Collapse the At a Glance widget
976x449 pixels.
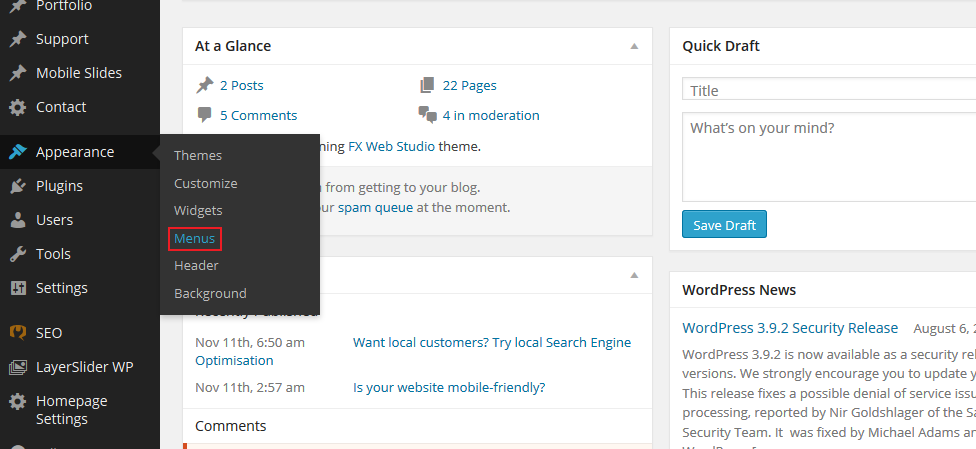coord(634,46)
